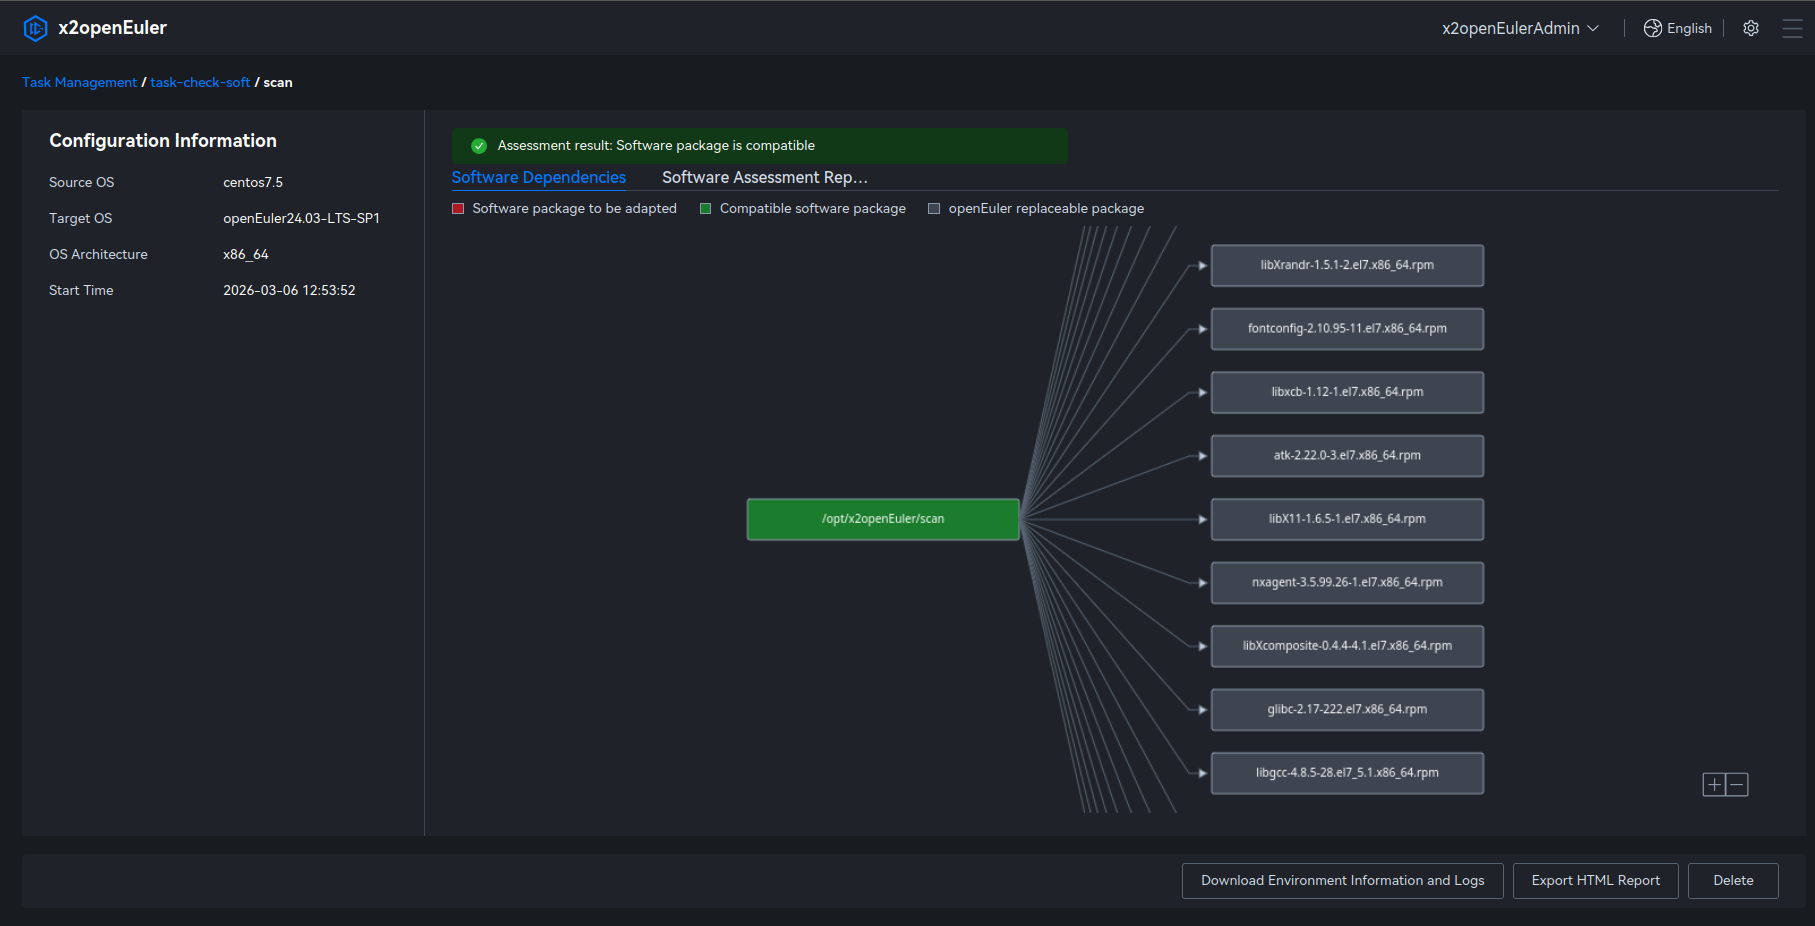Click the globe language icon
Image resolution: width=1815 pixels, height=926 pixels.
point(1652,28)
